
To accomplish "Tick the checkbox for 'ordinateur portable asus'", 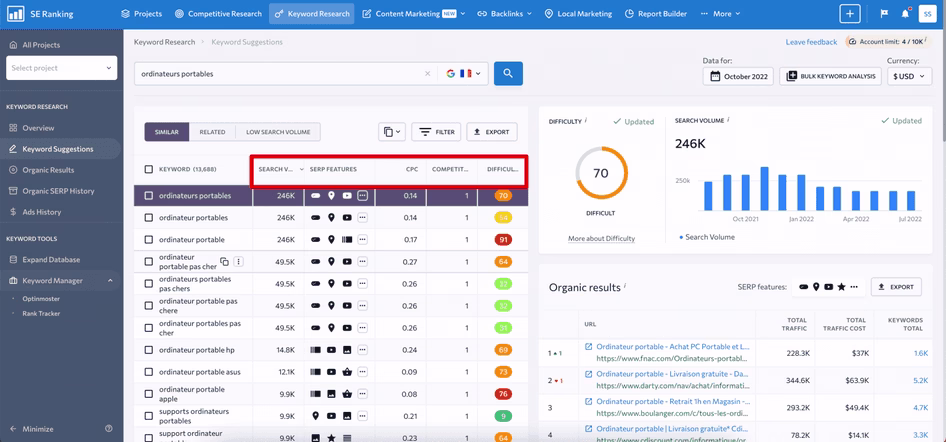I will [x=149, y=372].
